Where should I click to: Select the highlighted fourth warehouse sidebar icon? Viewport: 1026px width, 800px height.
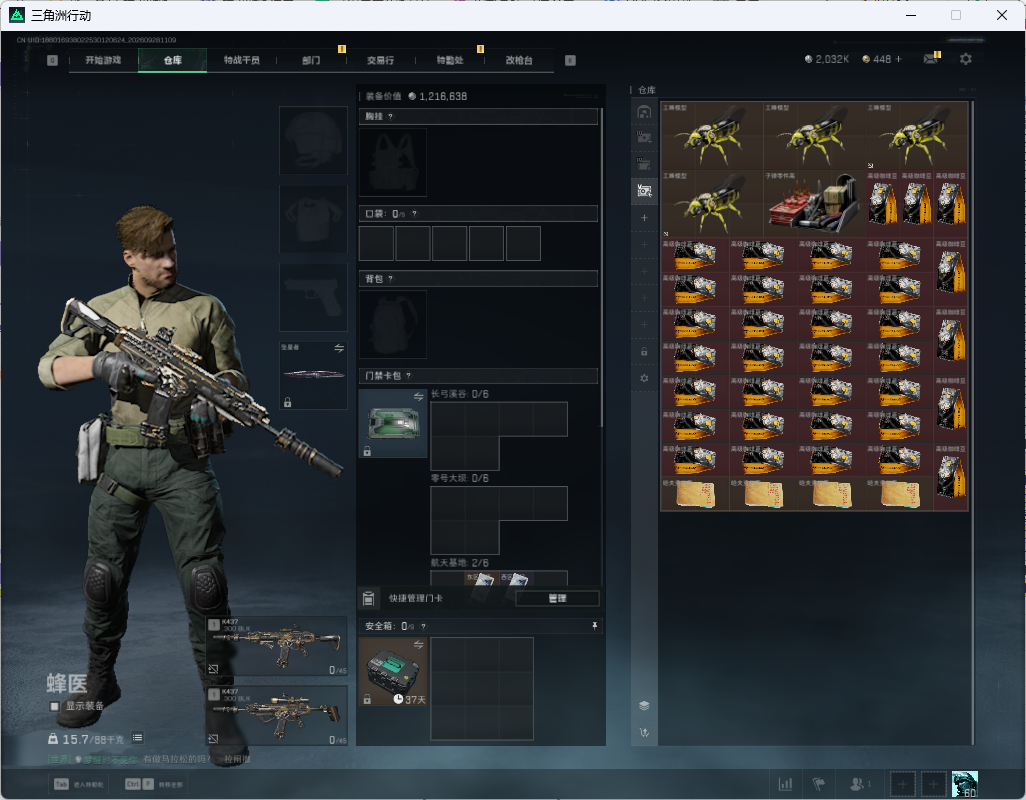point(644,190)
